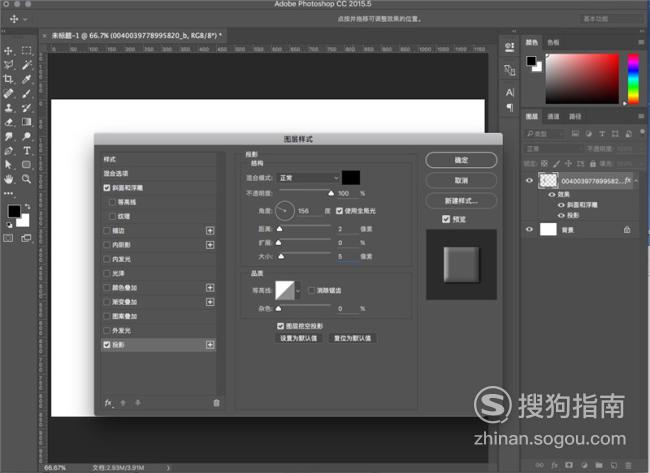
Task: Open the Character panel A icon
Action: (510, 92)
